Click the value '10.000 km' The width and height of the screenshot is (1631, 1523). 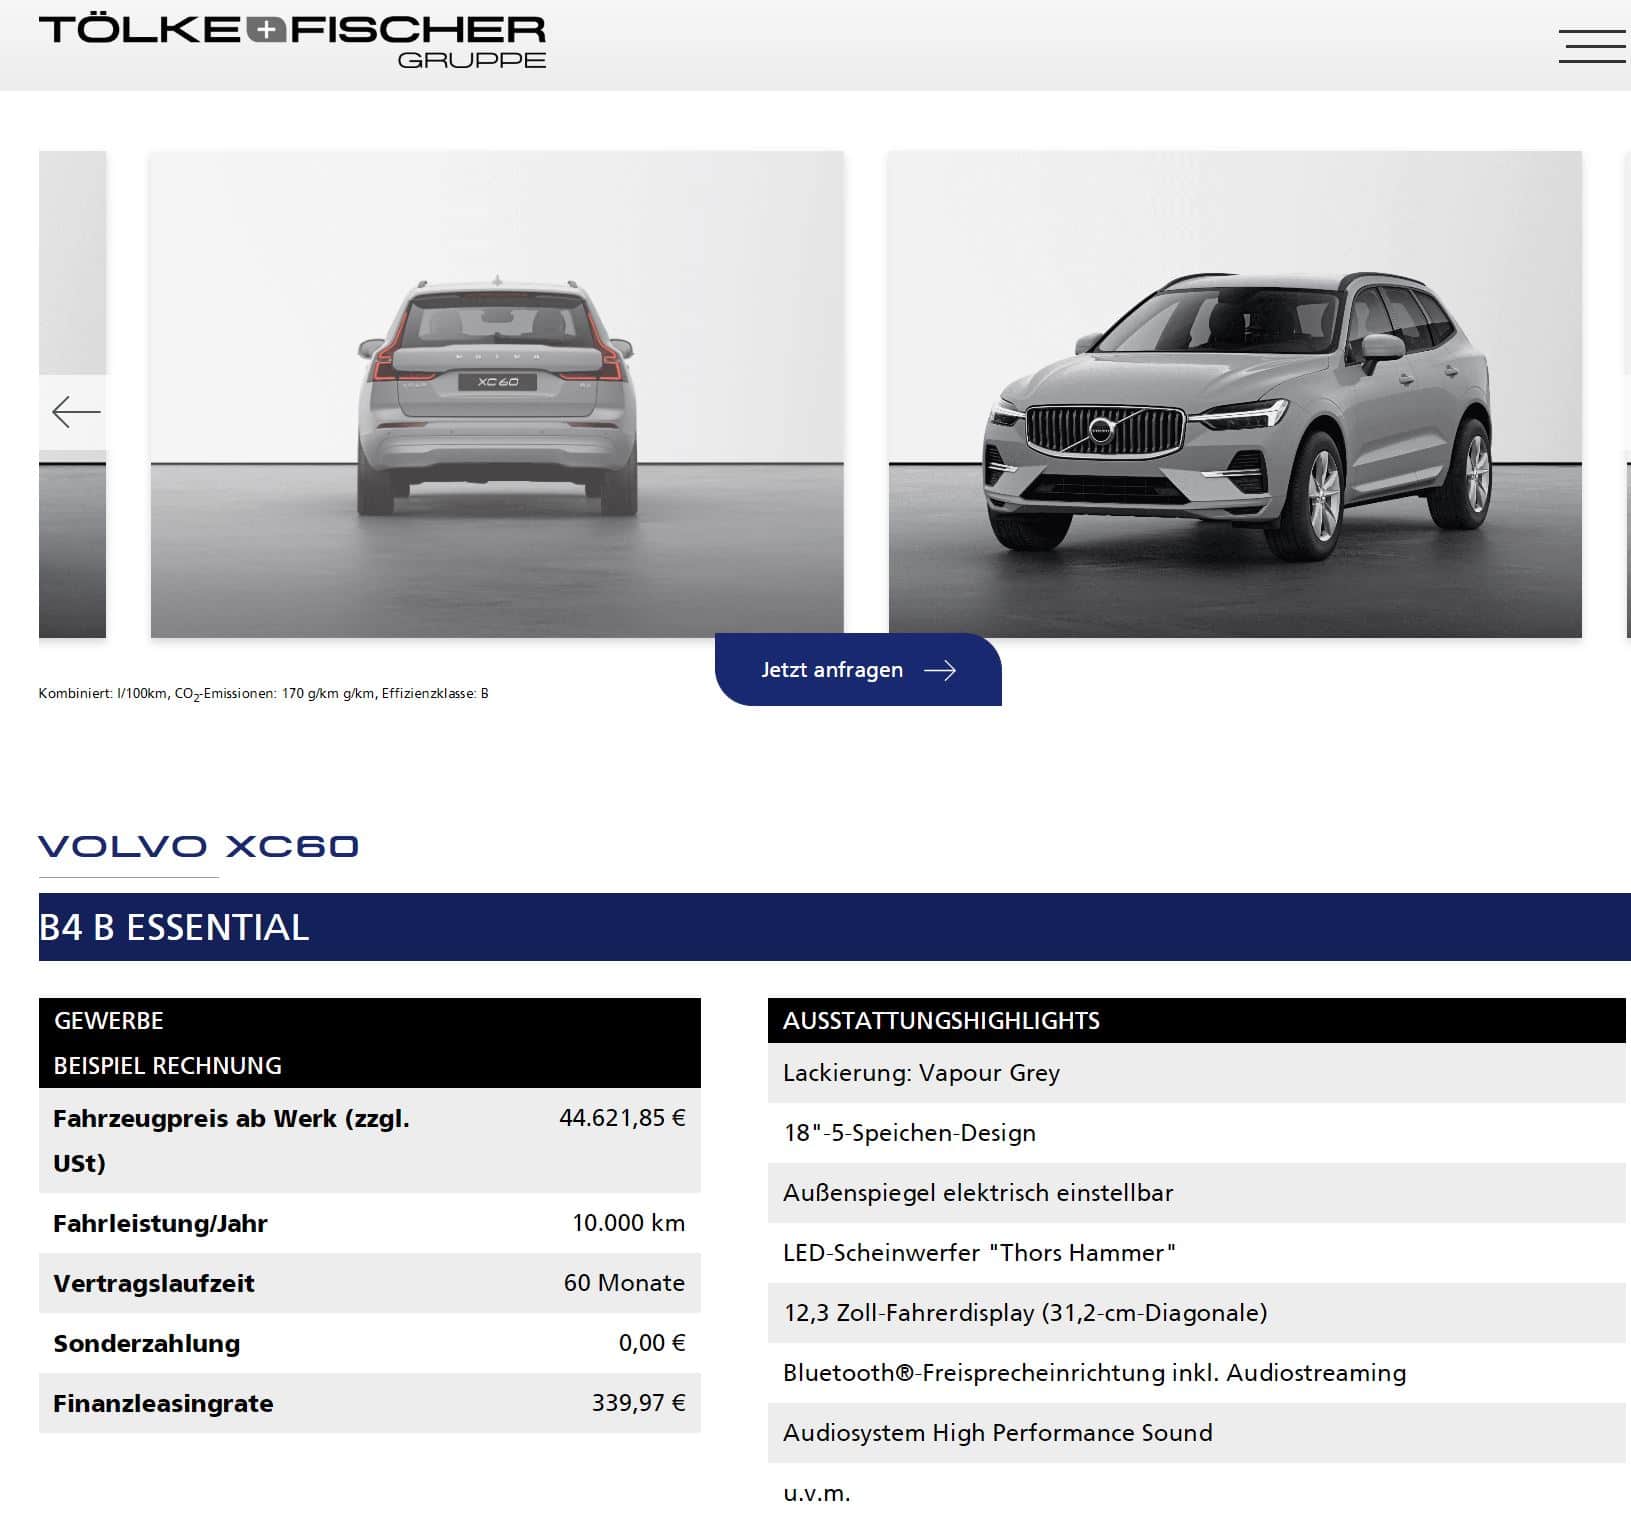(x=628, y=1223)
